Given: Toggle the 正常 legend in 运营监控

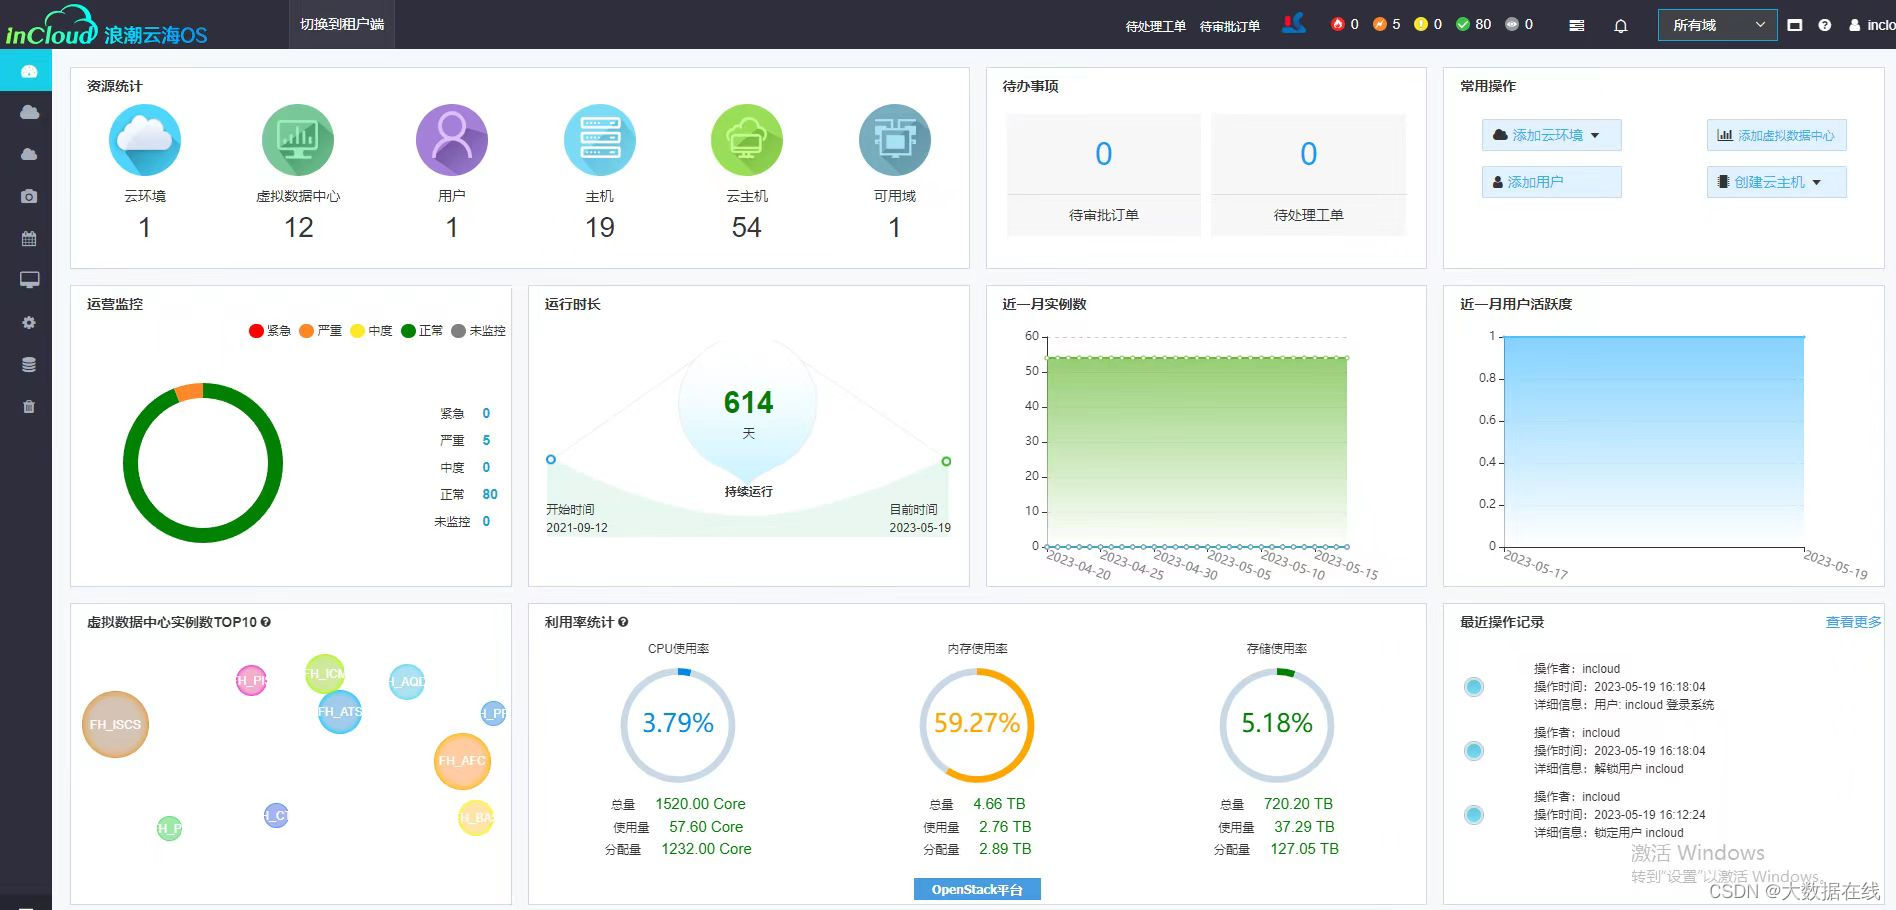Looking at the screenshot, I should click(x=422, y=331).
